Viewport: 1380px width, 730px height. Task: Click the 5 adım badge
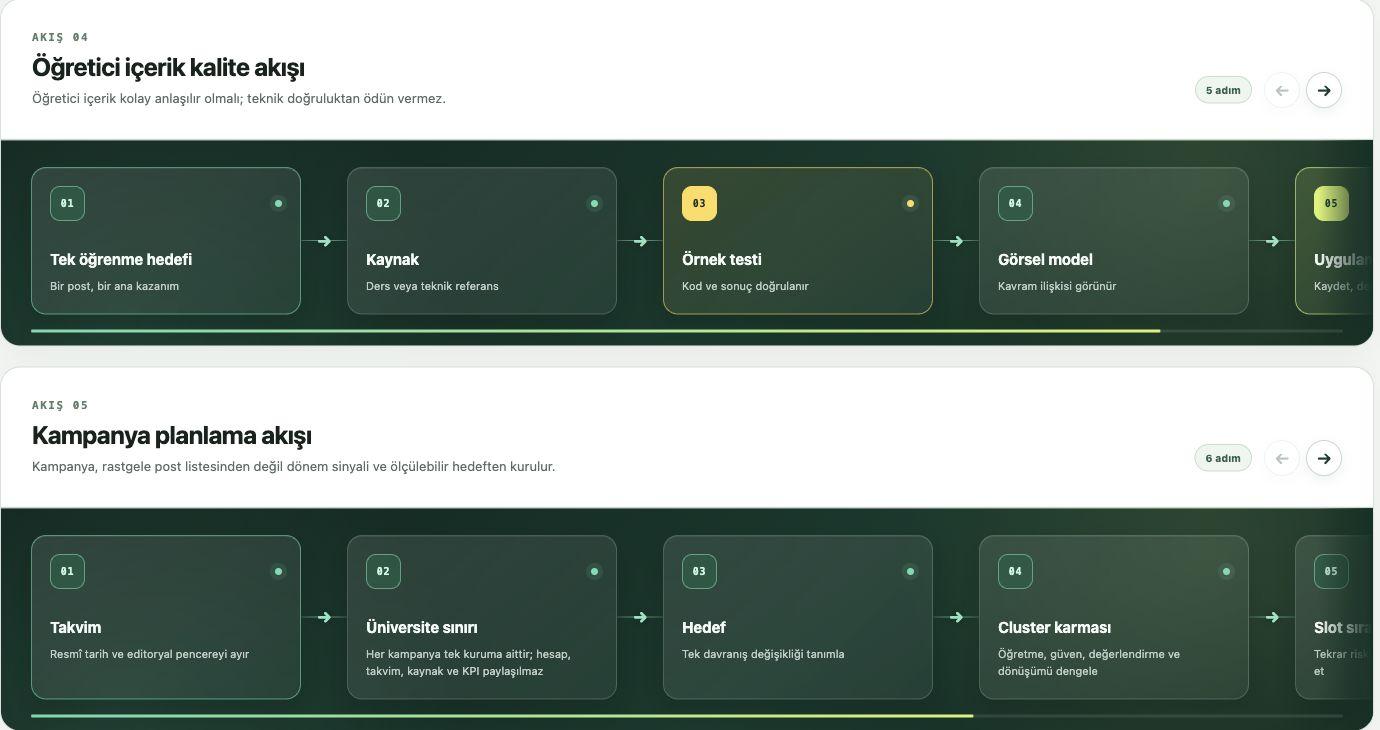(1223, 90)
